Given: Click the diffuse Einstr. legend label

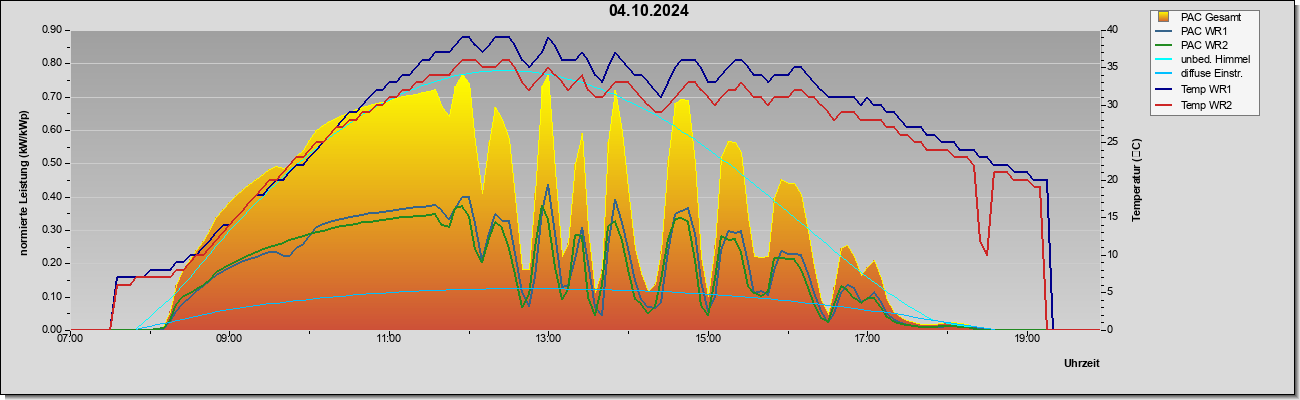Looking at the screenshot, I should 1214,75.
